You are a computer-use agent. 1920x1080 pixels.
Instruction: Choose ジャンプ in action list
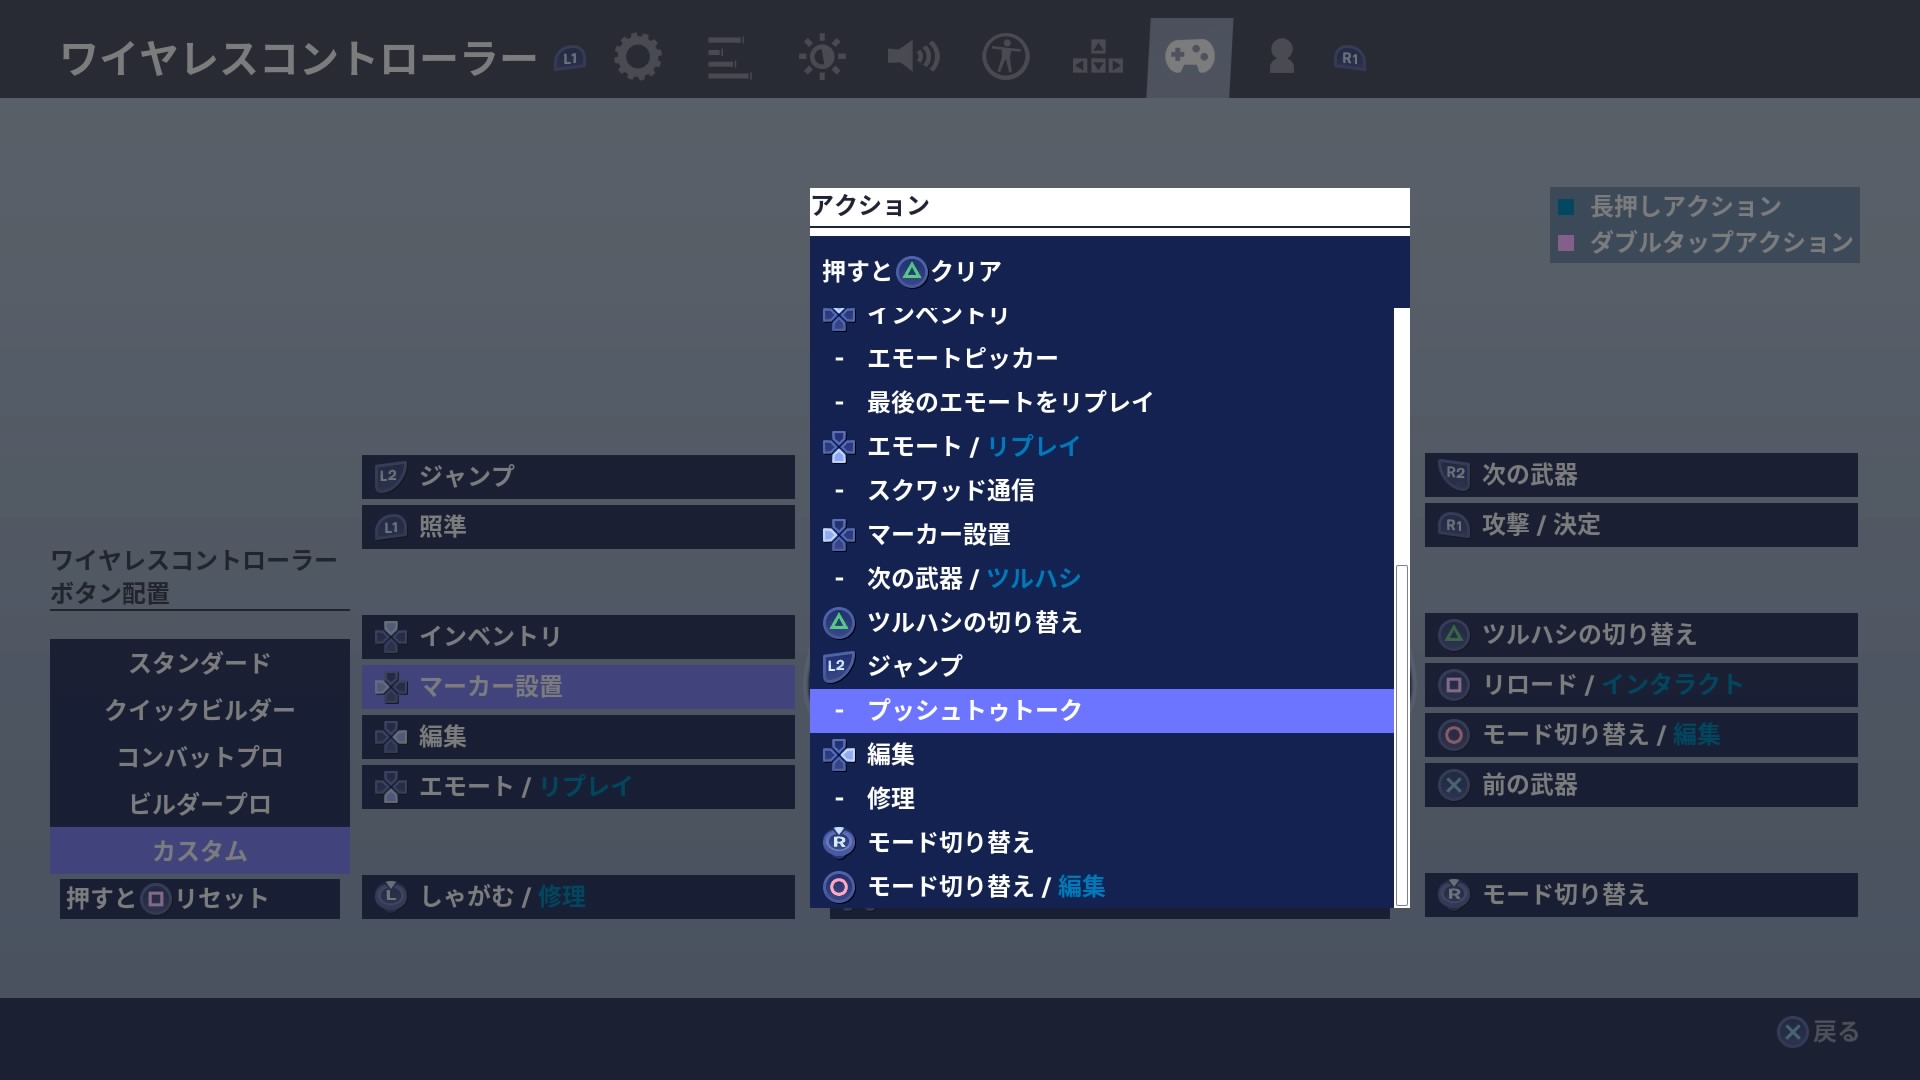1102,666
